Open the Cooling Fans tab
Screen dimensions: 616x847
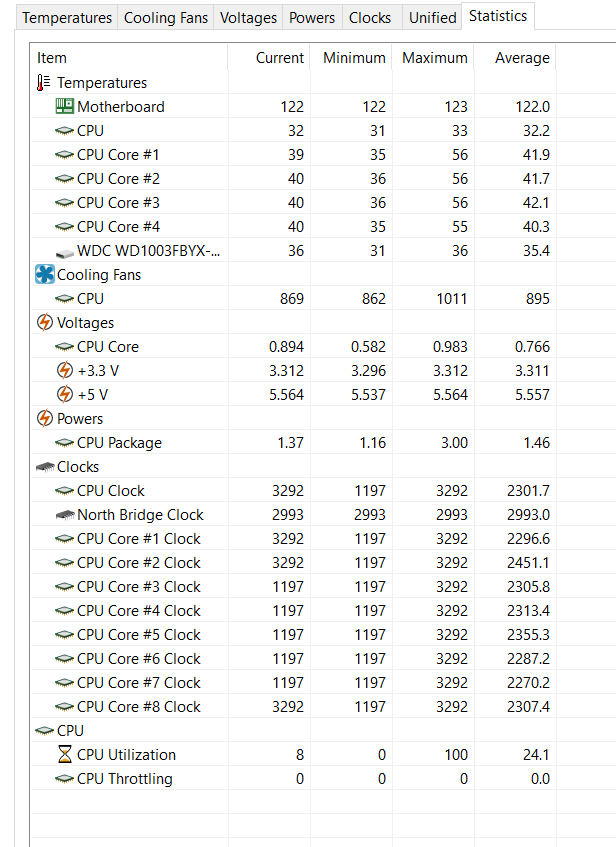point(165,18)
